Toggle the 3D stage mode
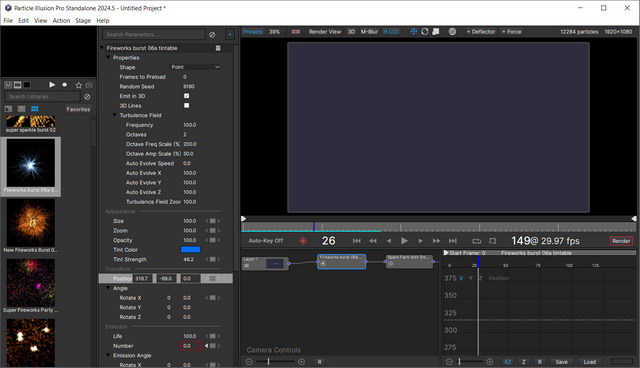Screen dimensions: 640x368 [351, 31]
